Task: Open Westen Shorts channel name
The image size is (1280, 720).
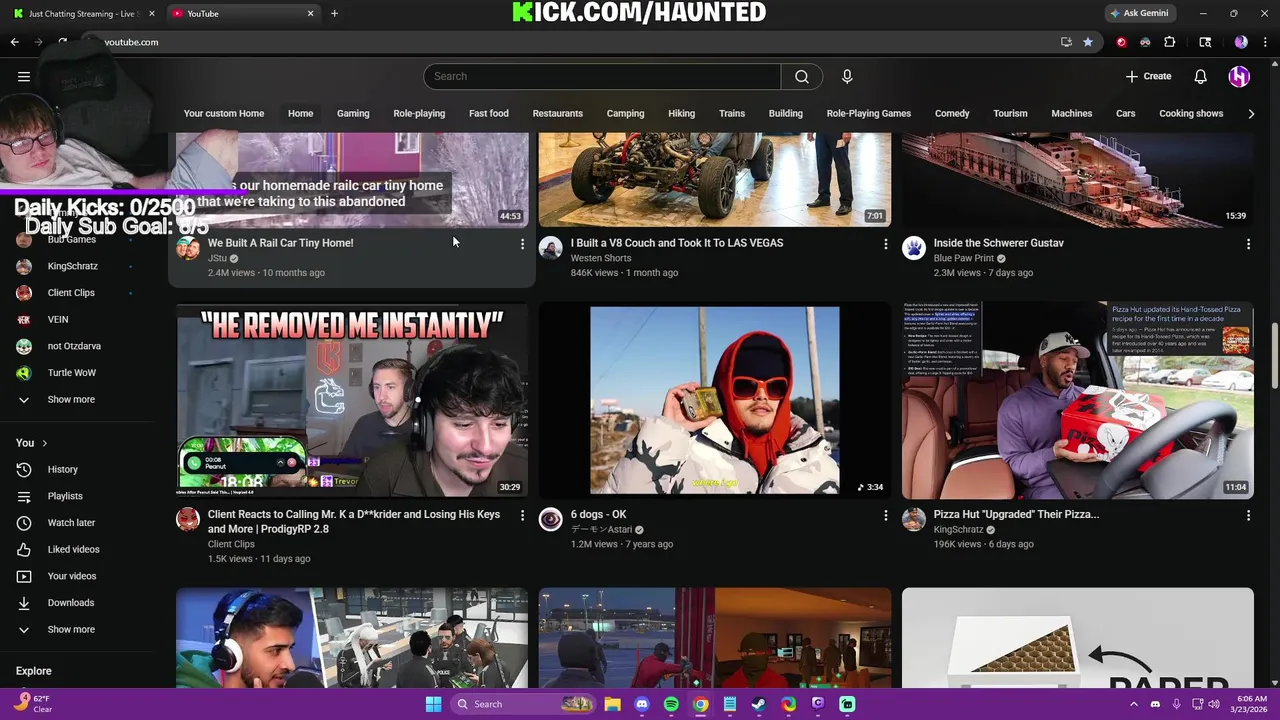Action: click(601, 258)
